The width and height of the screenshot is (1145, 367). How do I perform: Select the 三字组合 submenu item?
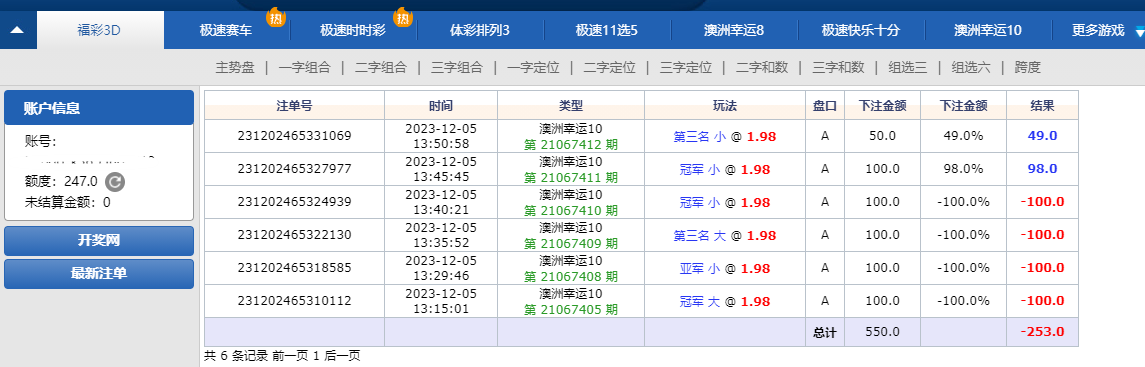[x=457, y=68]
